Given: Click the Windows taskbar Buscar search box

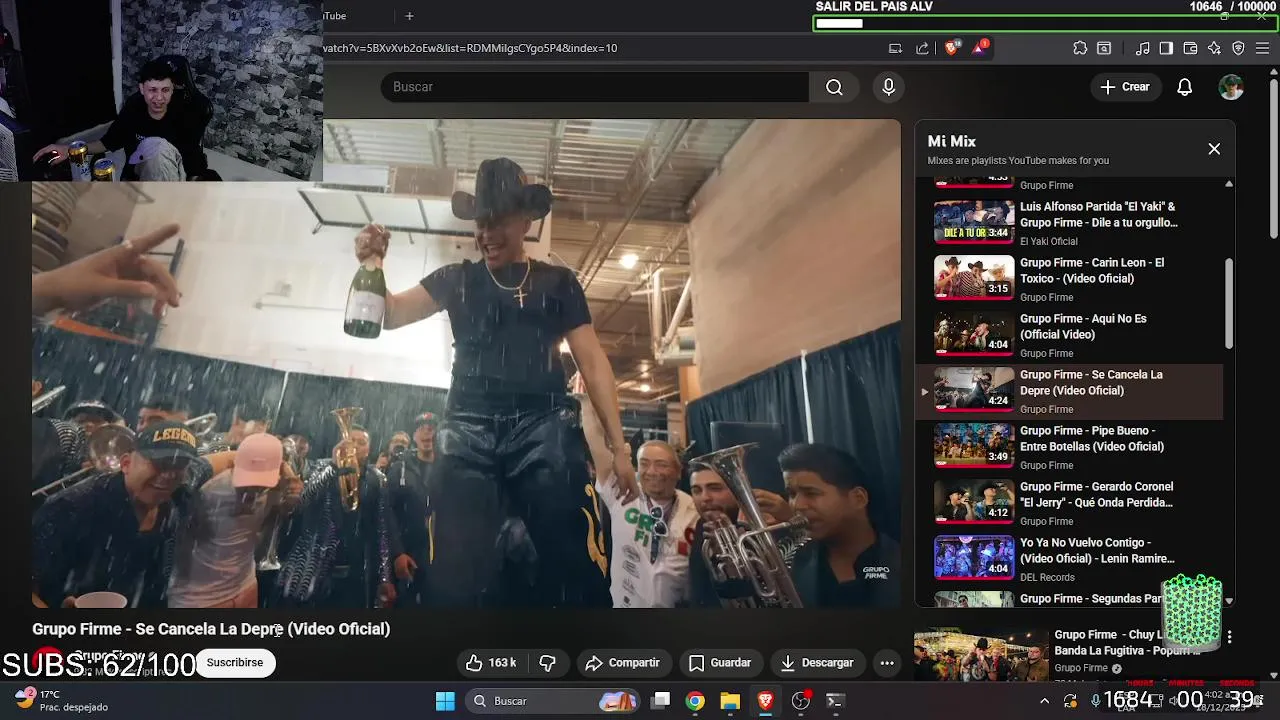Looking at the screenshot, I should click(553, 701).
